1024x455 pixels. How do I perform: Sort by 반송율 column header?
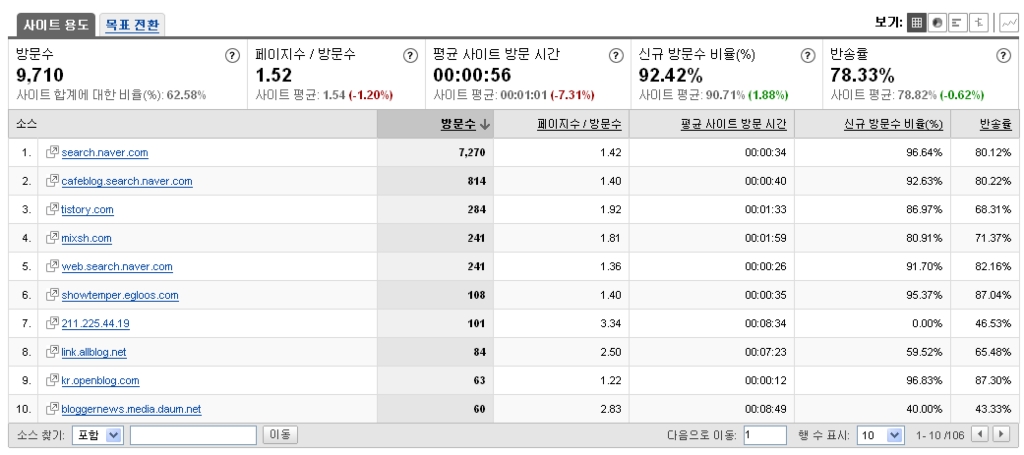pos(995,123)
